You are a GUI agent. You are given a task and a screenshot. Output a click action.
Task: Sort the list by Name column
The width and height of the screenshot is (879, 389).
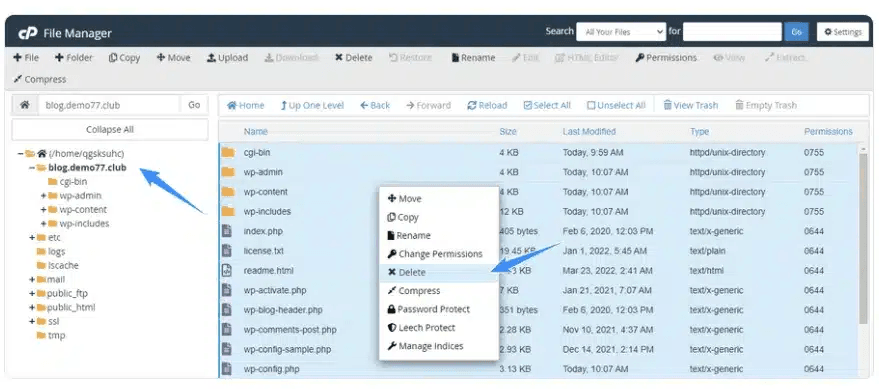(256, 132)
